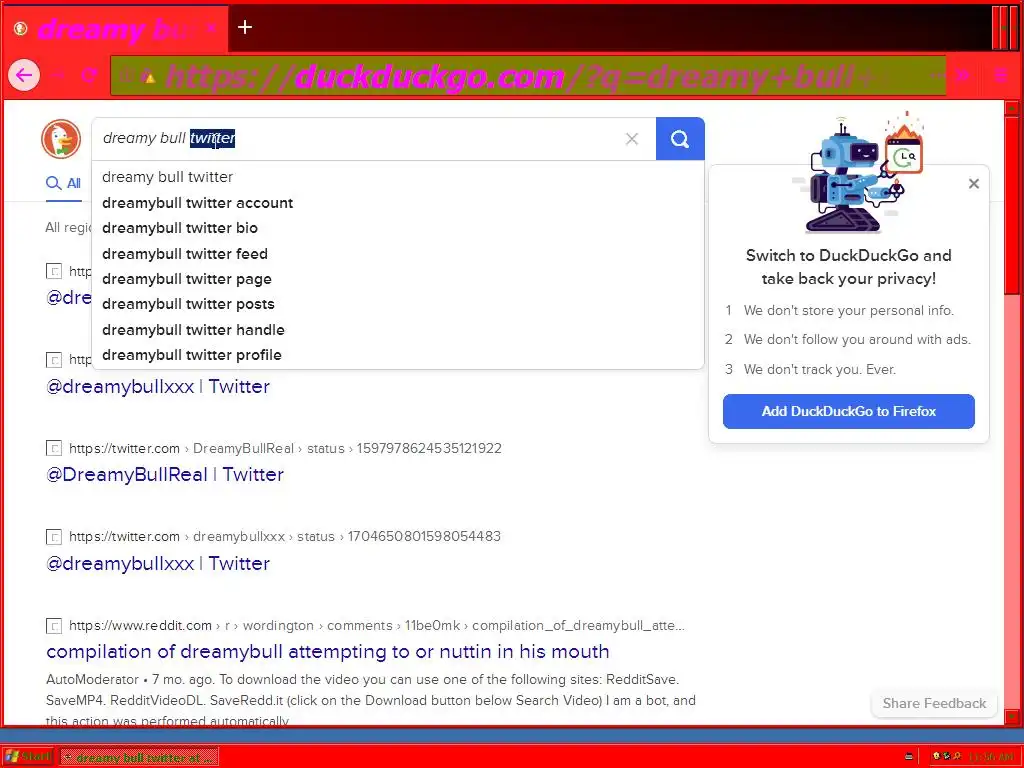Select the dreamy bull twitter taskbar item
Image resolution: width=1024 pixels, height=768 pixels.
tap(139, 758)
